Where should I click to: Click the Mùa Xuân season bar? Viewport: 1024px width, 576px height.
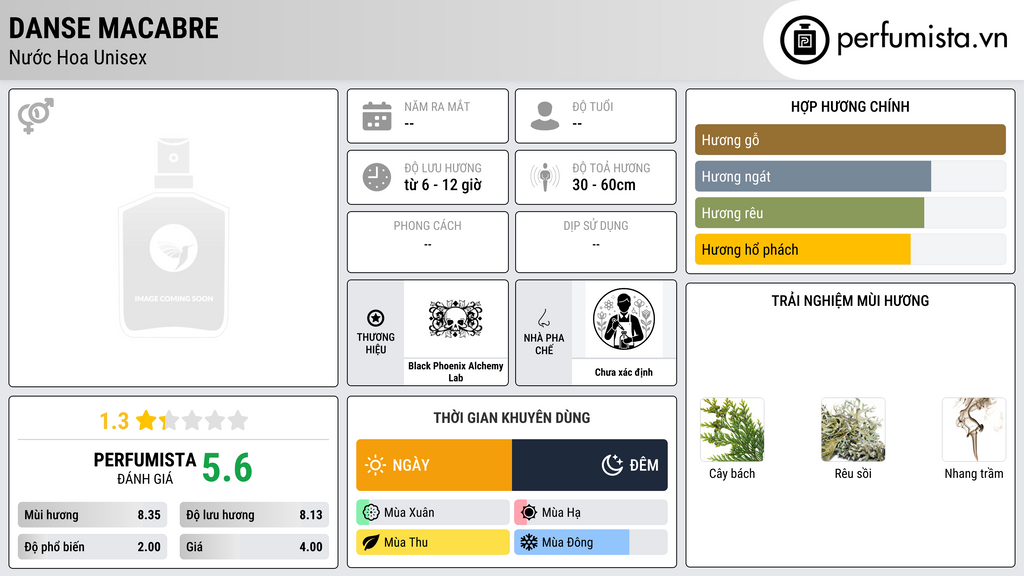[x=433, y=513]
